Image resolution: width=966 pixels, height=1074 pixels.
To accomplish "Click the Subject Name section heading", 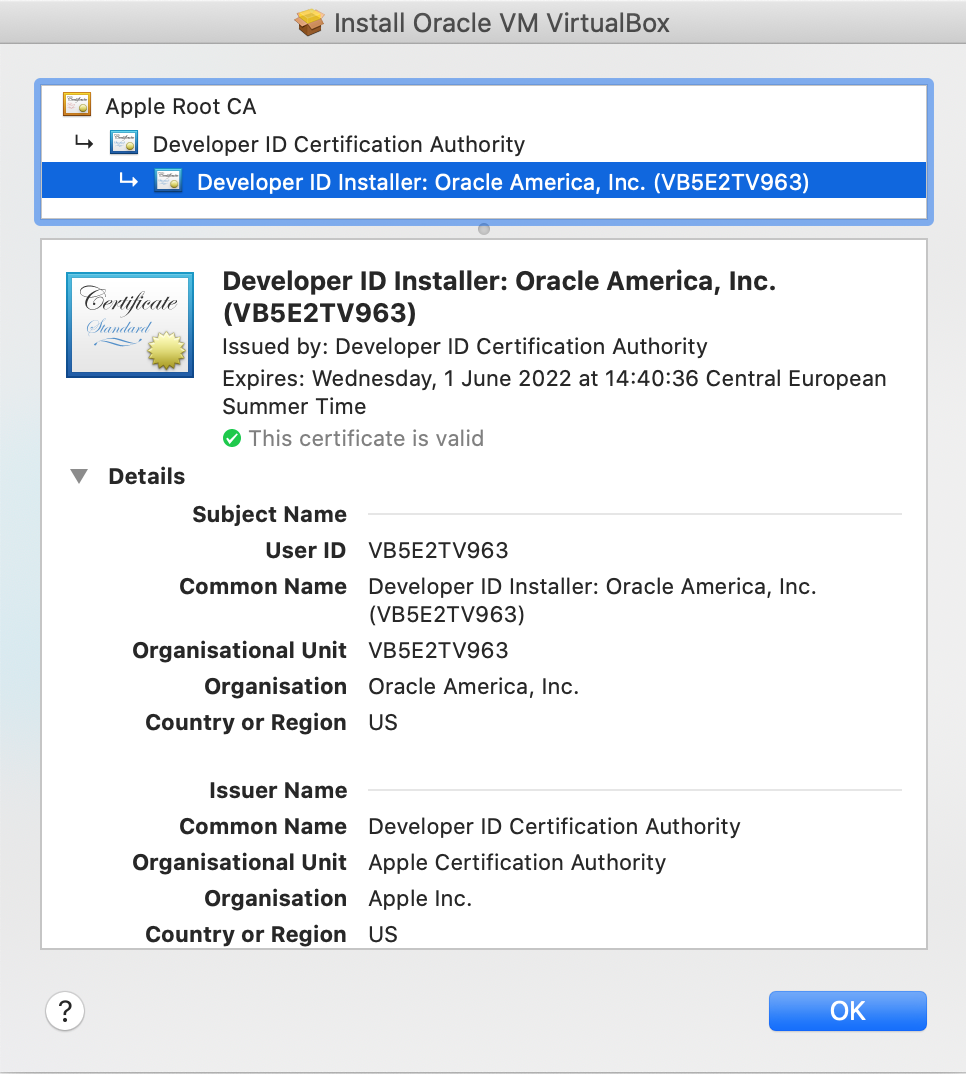I will coord(269,514).
